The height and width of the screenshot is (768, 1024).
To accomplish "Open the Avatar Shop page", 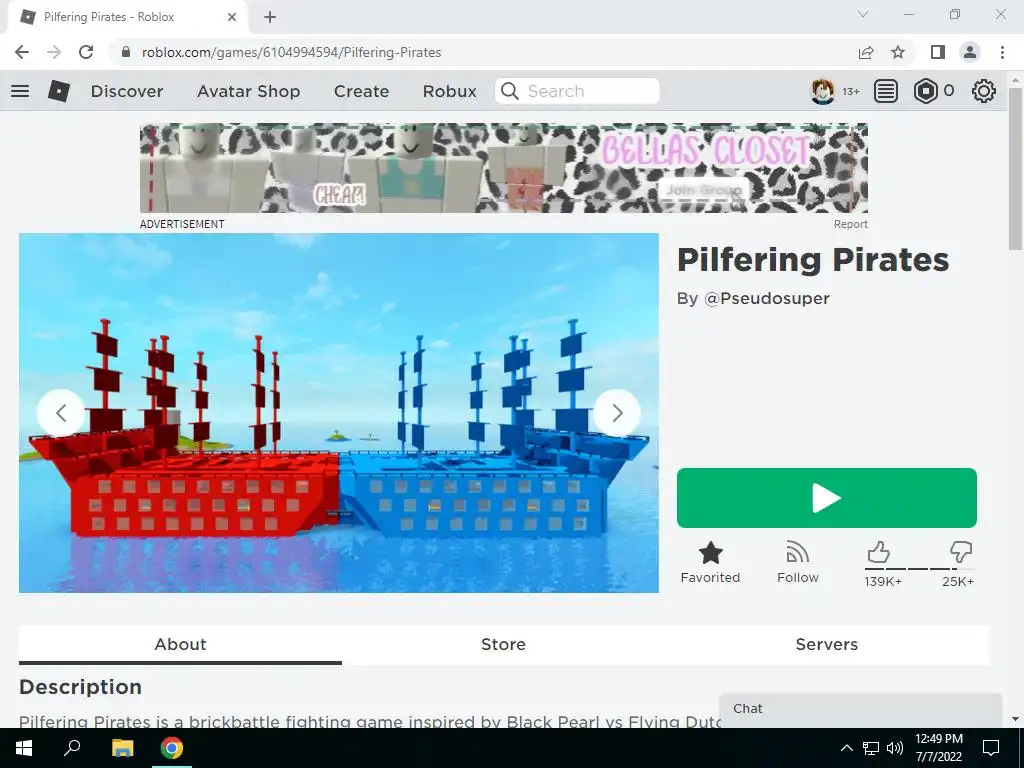I will pos(248,91).
